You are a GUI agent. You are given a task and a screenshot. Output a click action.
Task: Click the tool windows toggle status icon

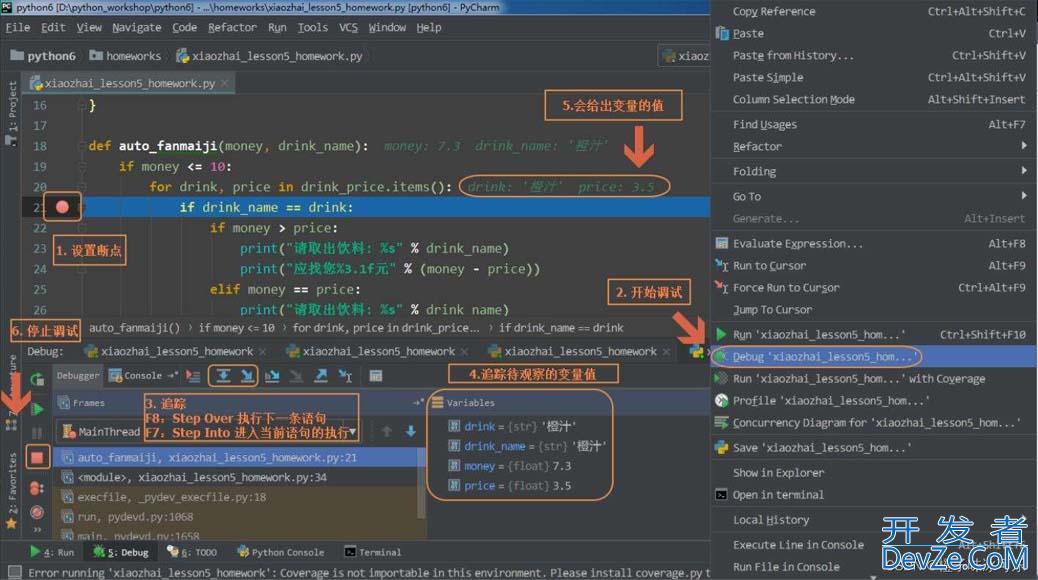click(x=14, y=572)
